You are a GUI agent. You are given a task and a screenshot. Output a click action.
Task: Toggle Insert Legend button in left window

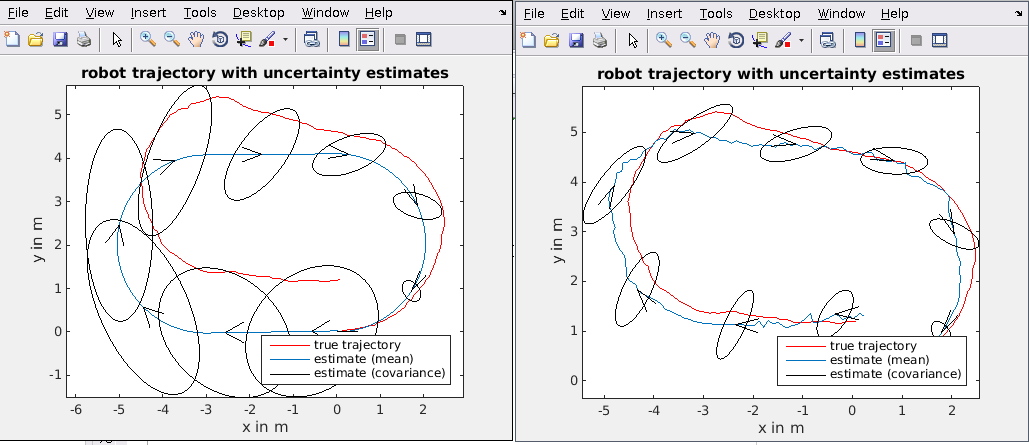[x=368, y=40]
